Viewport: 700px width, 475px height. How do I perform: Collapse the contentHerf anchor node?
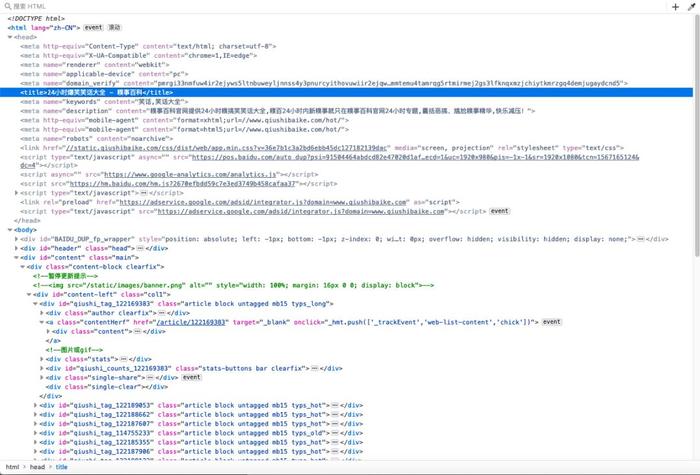(x=42, y=322)
